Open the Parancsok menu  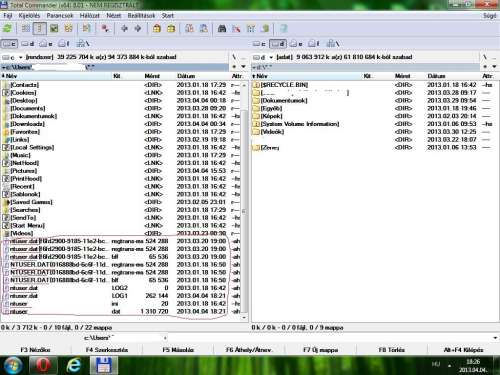point(60,15)
